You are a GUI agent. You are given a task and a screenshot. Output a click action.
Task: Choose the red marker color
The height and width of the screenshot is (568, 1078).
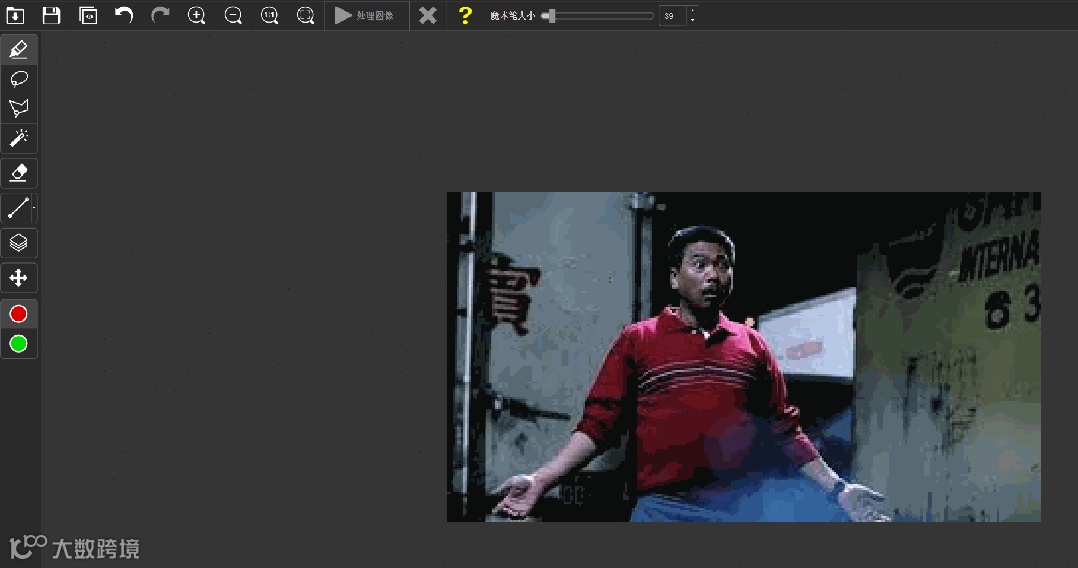pos(19,314)
